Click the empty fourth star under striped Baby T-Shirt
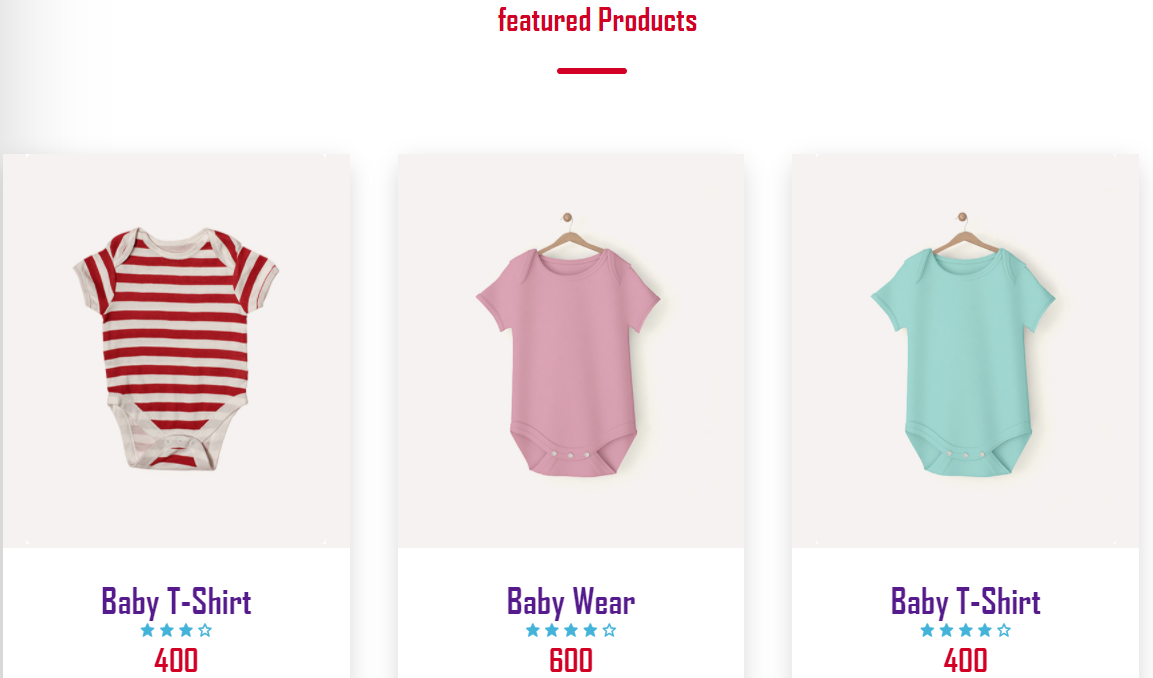This screenshot has height=678, width=1153. click(x=205, y=630)
